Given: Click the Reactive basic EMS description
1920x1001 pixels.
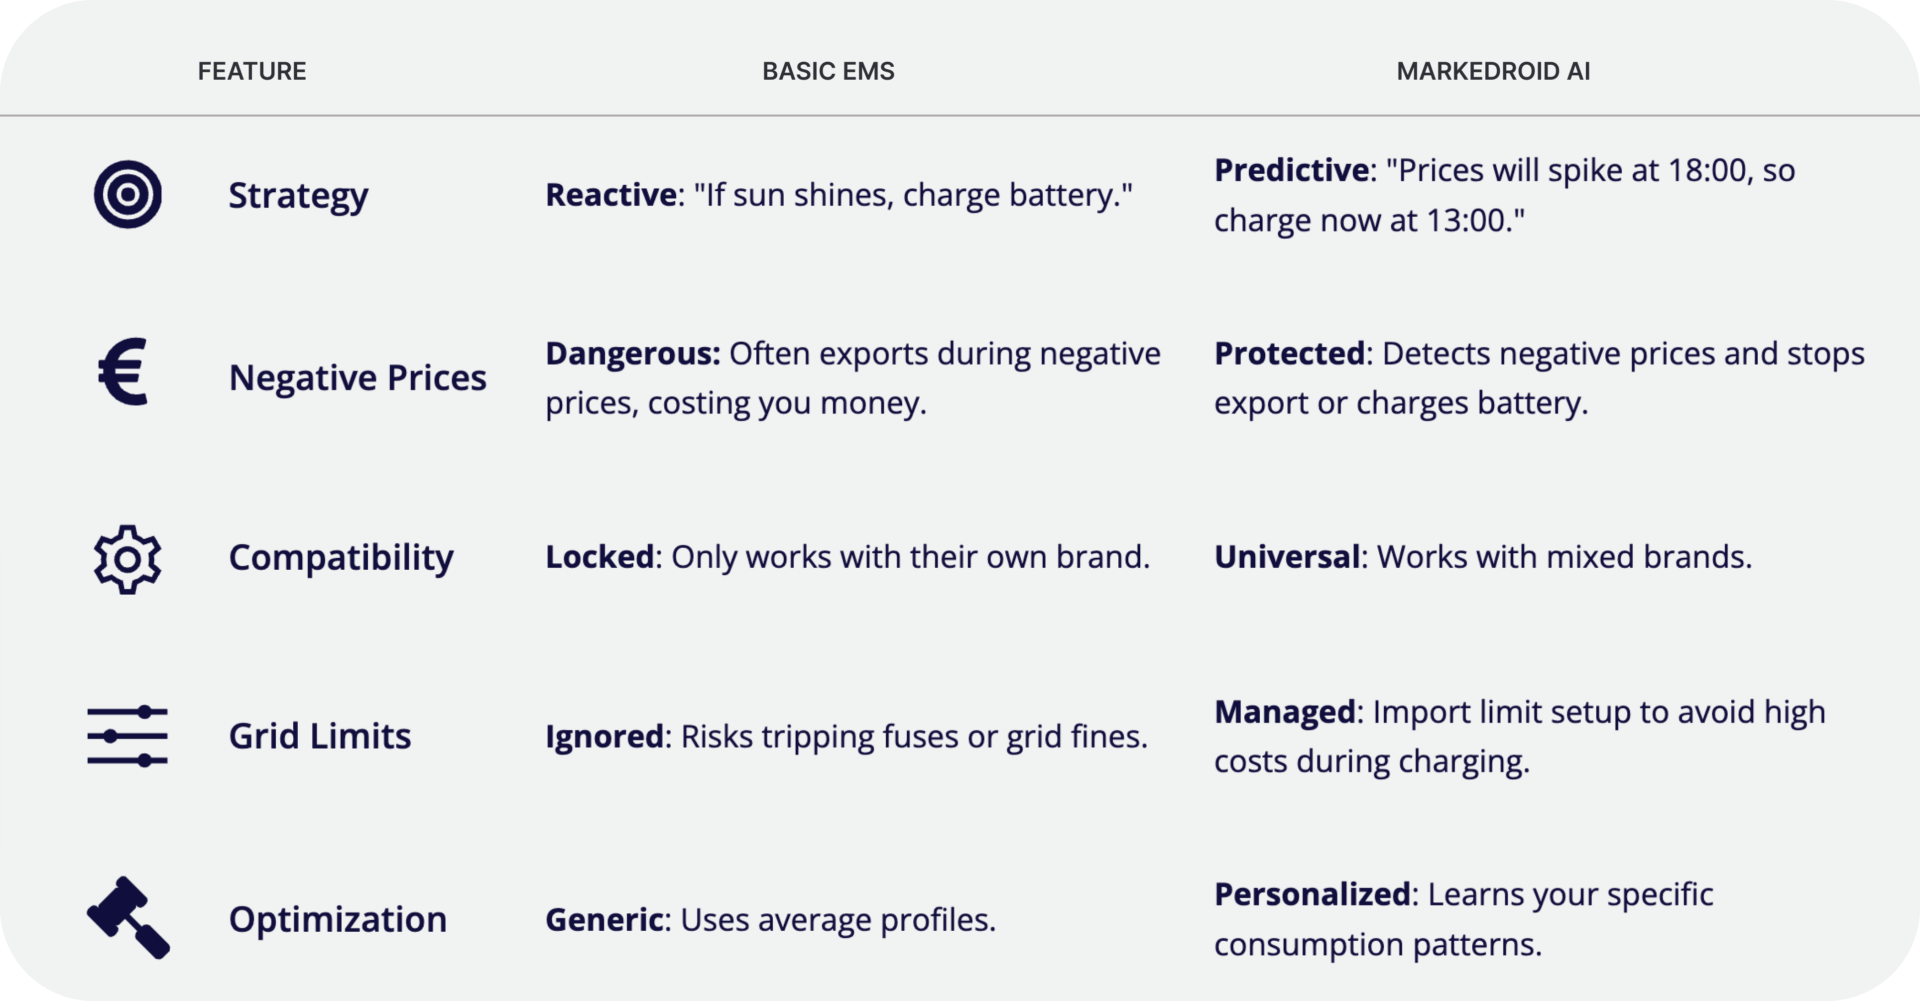Looking at the screenshot, I should click(838, 195).
